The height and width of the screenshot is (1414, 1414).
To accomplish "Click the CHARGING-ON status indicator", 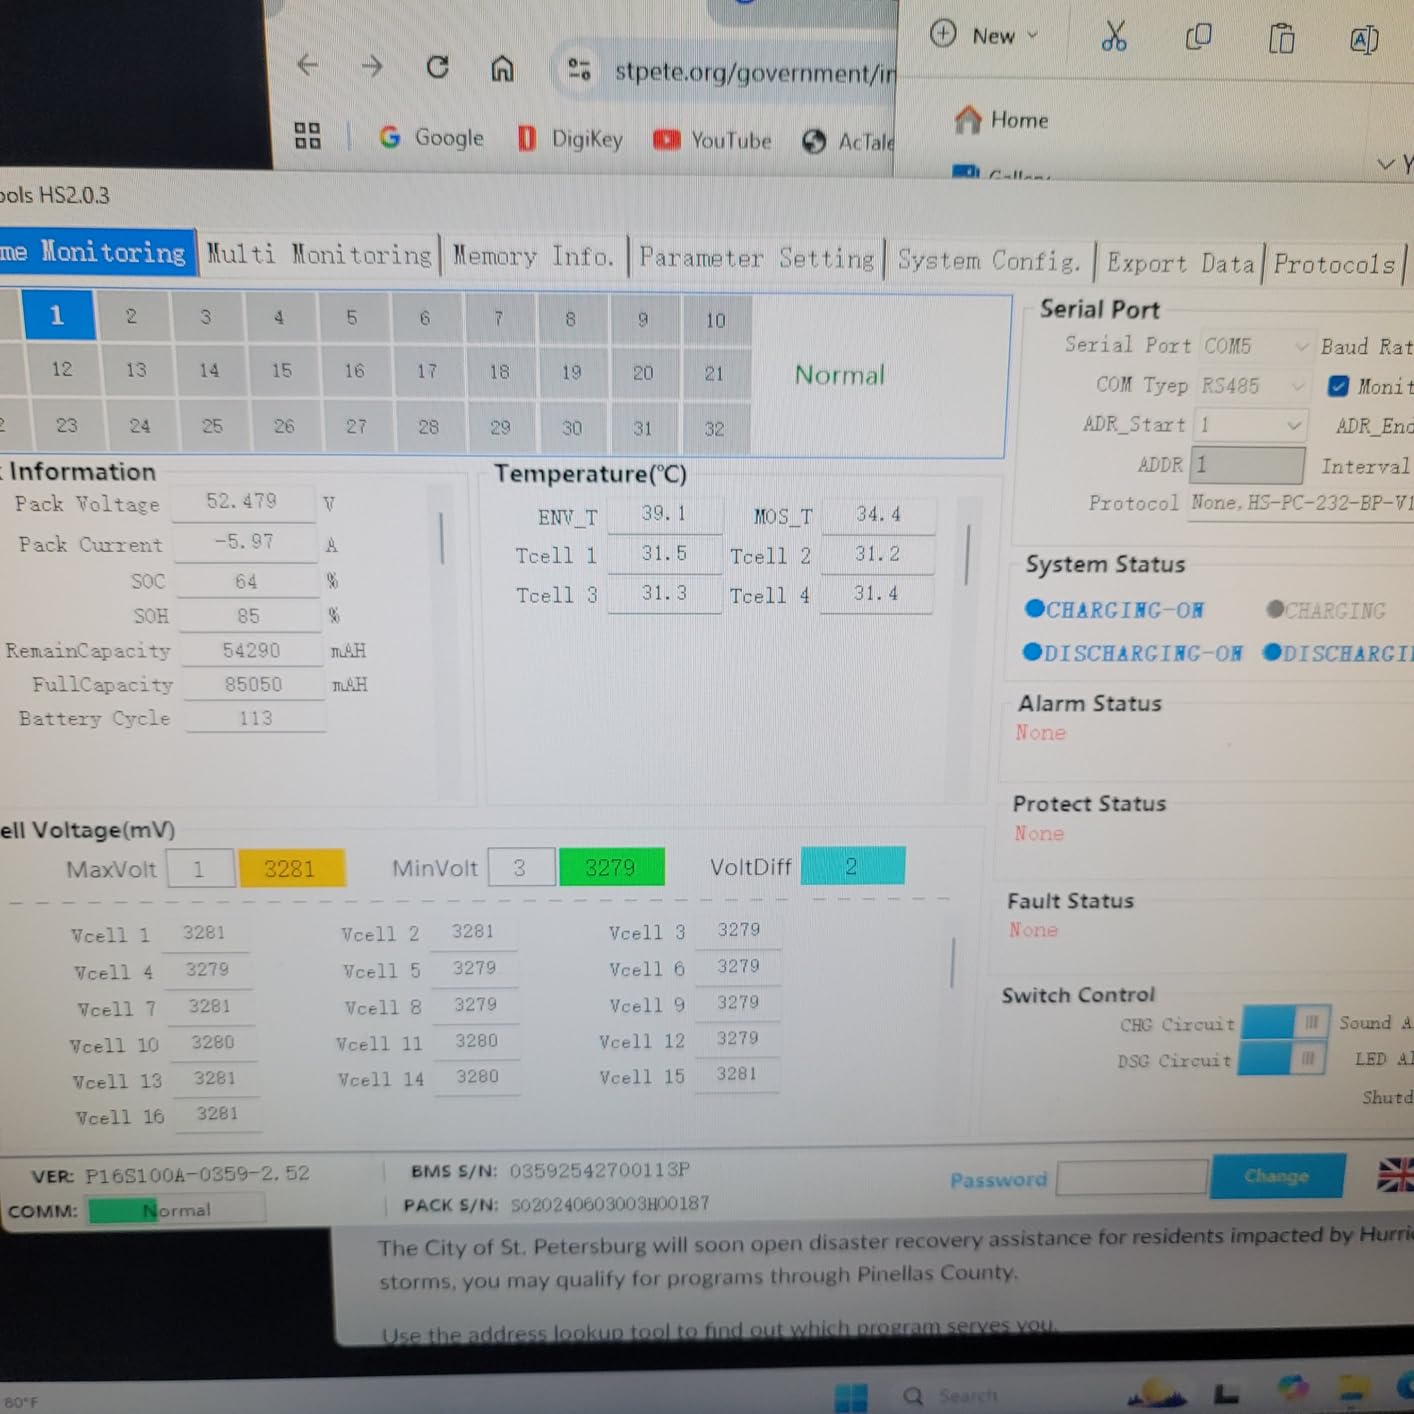I will click(1114, 610).
